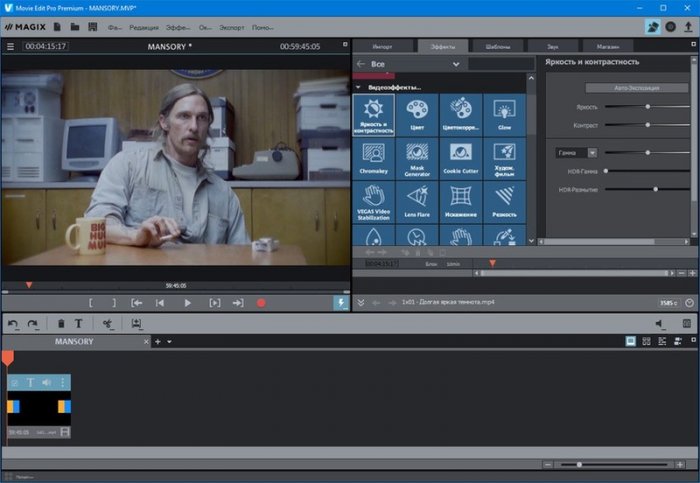Image resolution: width=700 pixels, height=483 pixels.
Task: Select the Lens Flare effect
Action: [x=417, y=201]
